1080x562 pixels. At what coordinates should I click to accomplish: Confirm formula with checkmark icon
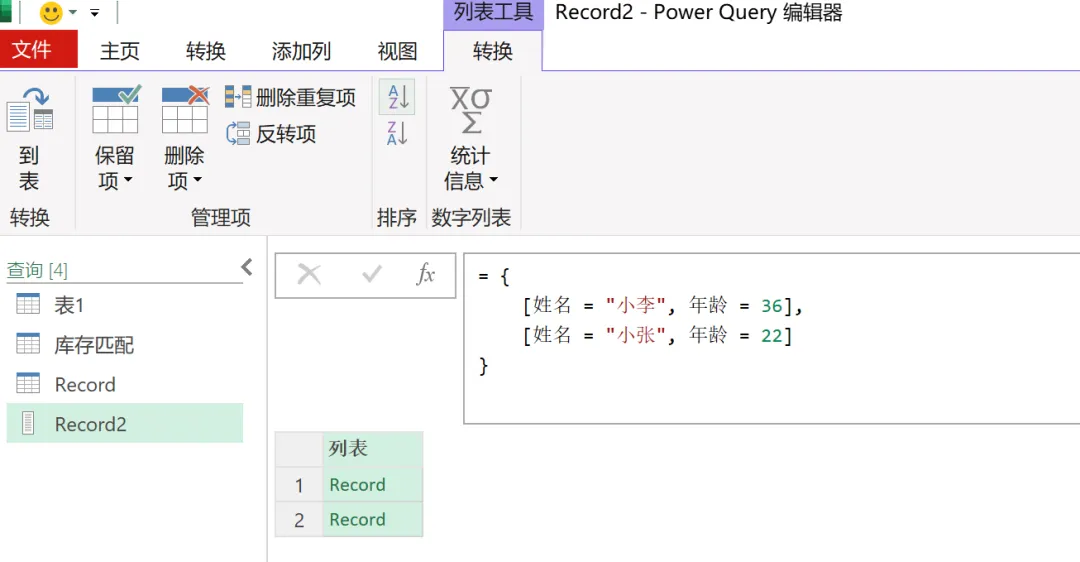(372, 275)
